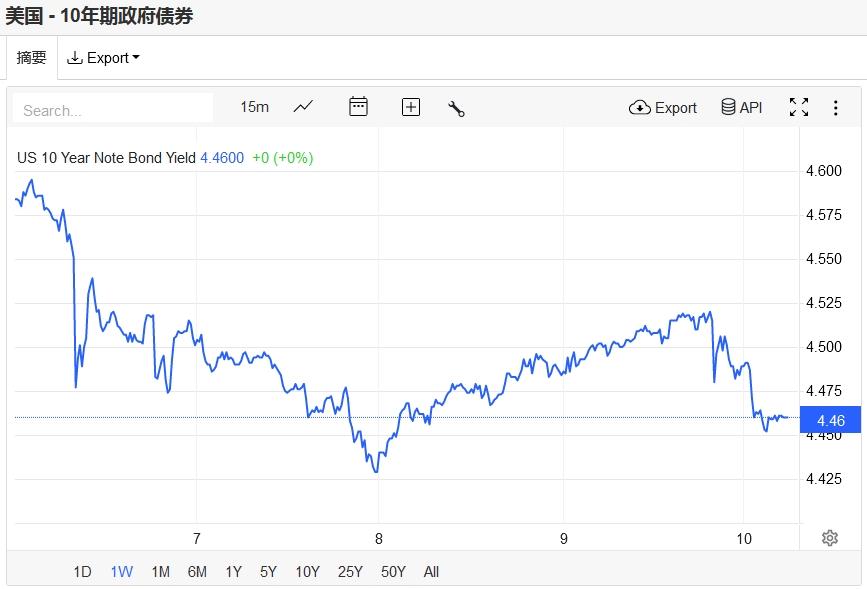
Task: Open the API database icon
Action: point(742,107)
